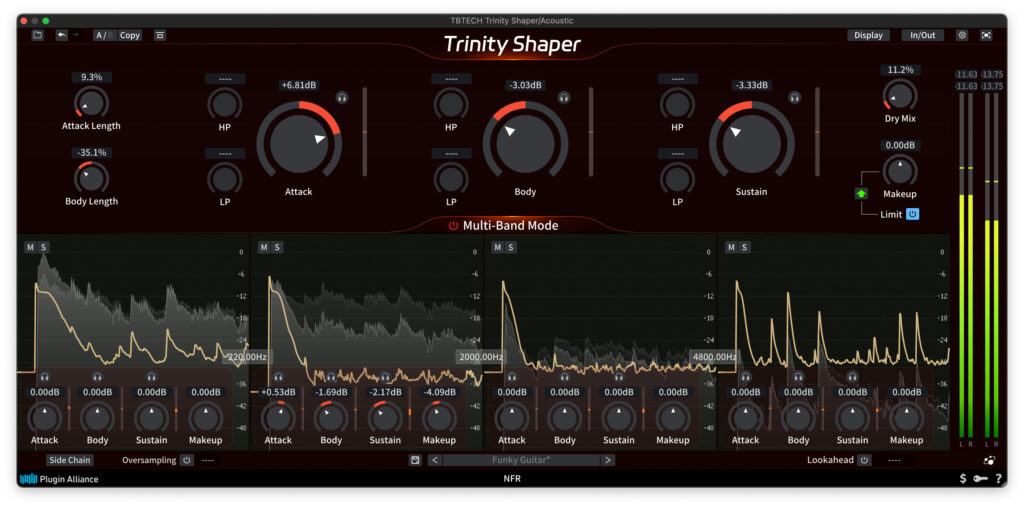
Task: Open the Funky Guitar preset dropdown
Action: click(x=520, y=460)
